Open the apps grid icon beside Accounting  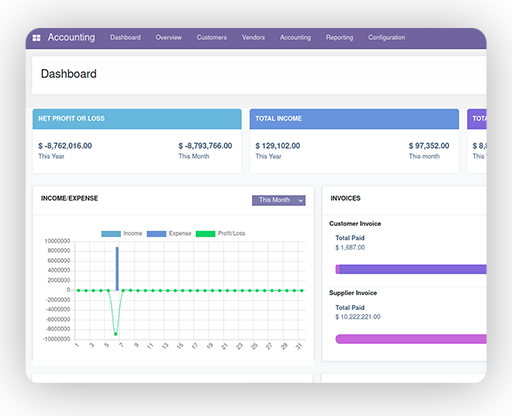36,38
